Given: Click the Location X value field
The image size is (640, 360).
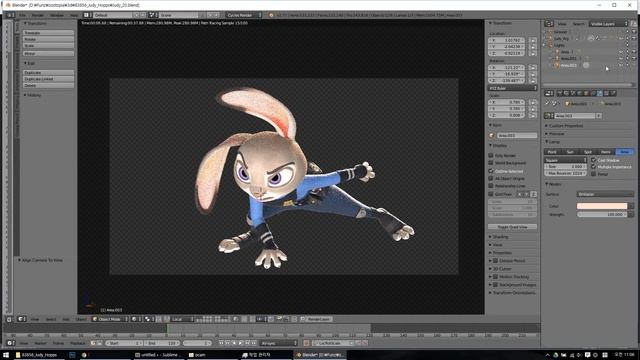Looking at the screenshot, I should (x=507, y=40).
